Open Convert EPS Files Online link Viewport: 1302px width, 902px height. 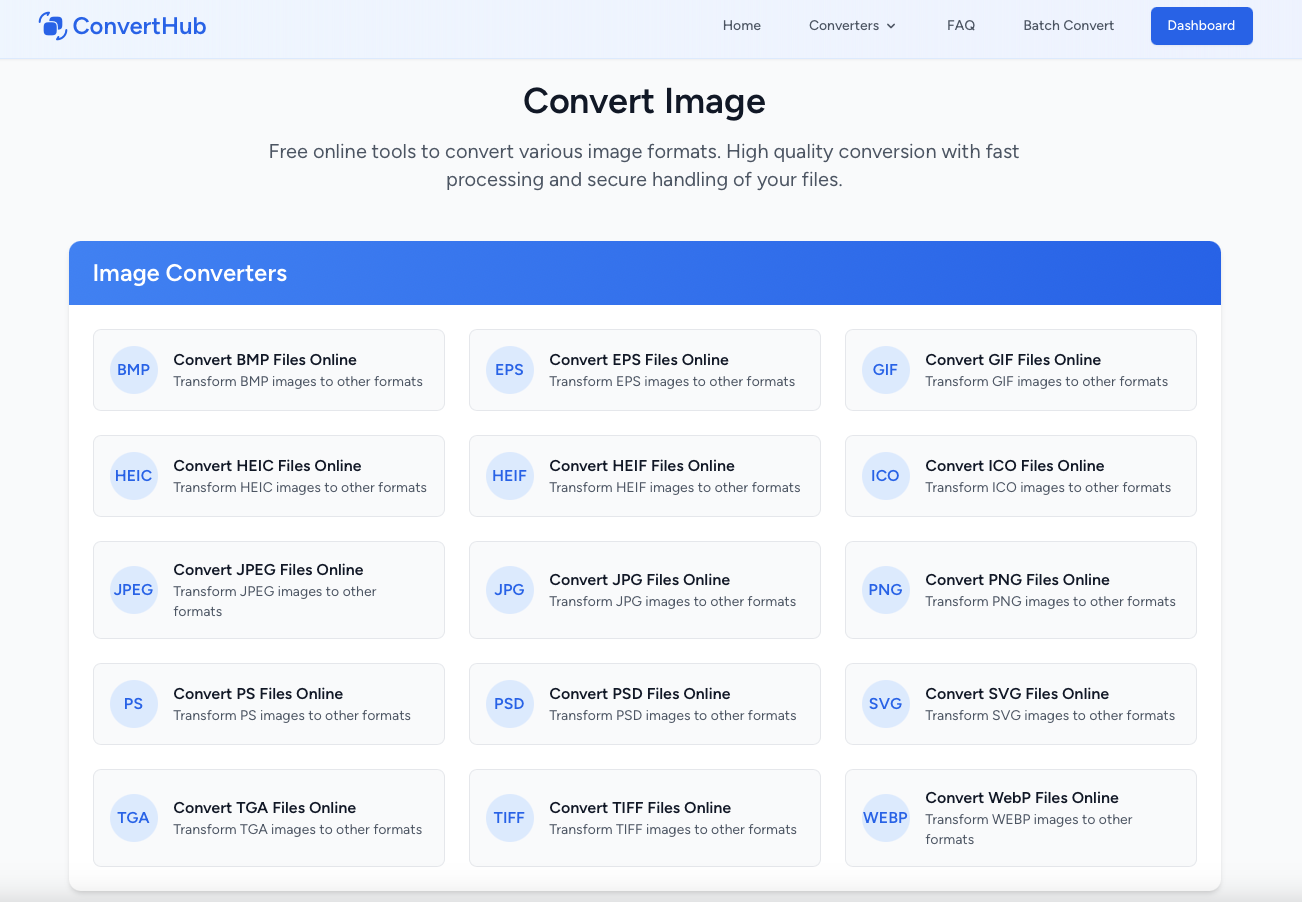point(639,360)
